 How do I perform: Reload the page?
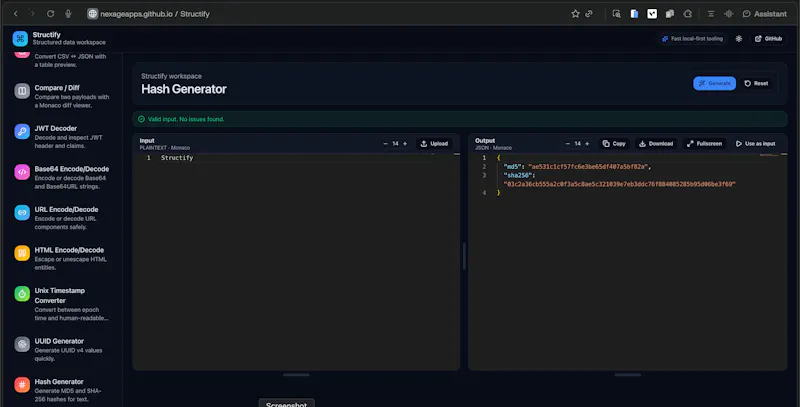point(51,14)
